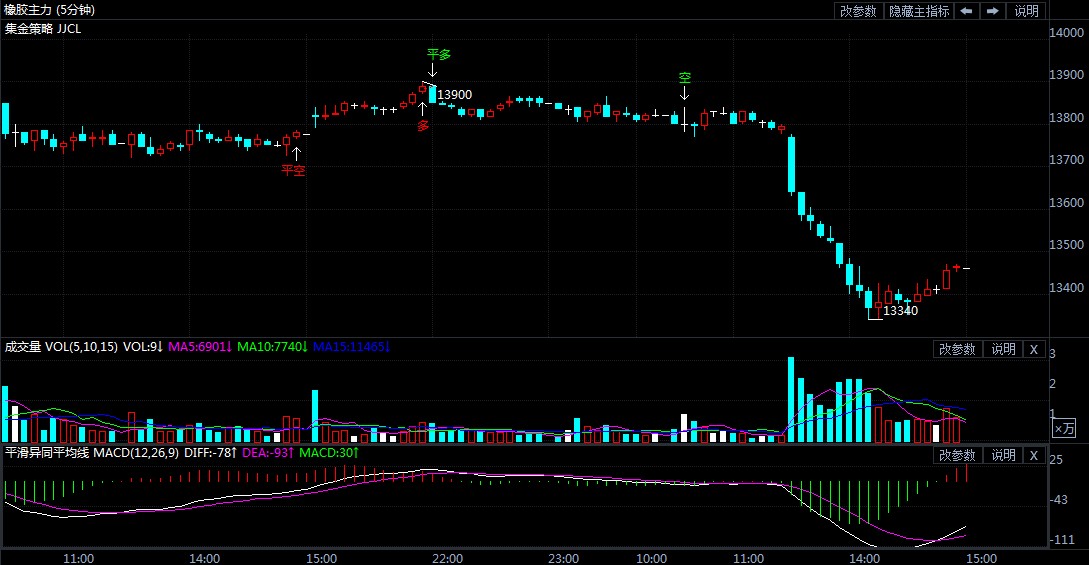Open 说明 in MACD panel
This screenshot has width=1089, height=565.
tap(1003, 455)
